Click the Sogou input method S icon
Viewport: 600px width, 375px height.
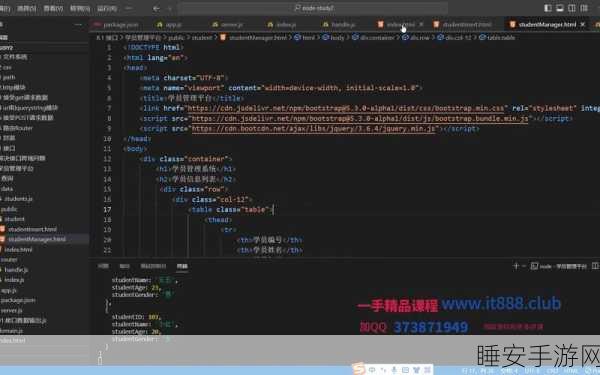[359, 369]
